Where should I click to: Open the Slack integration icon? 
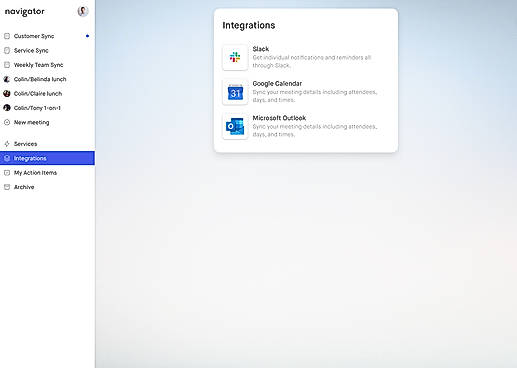[x=235, y=57]
